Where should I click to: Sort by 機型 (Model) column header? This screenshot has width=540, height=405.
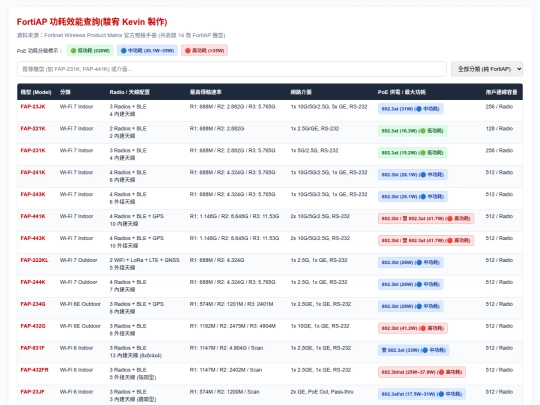tap(36, 92)
